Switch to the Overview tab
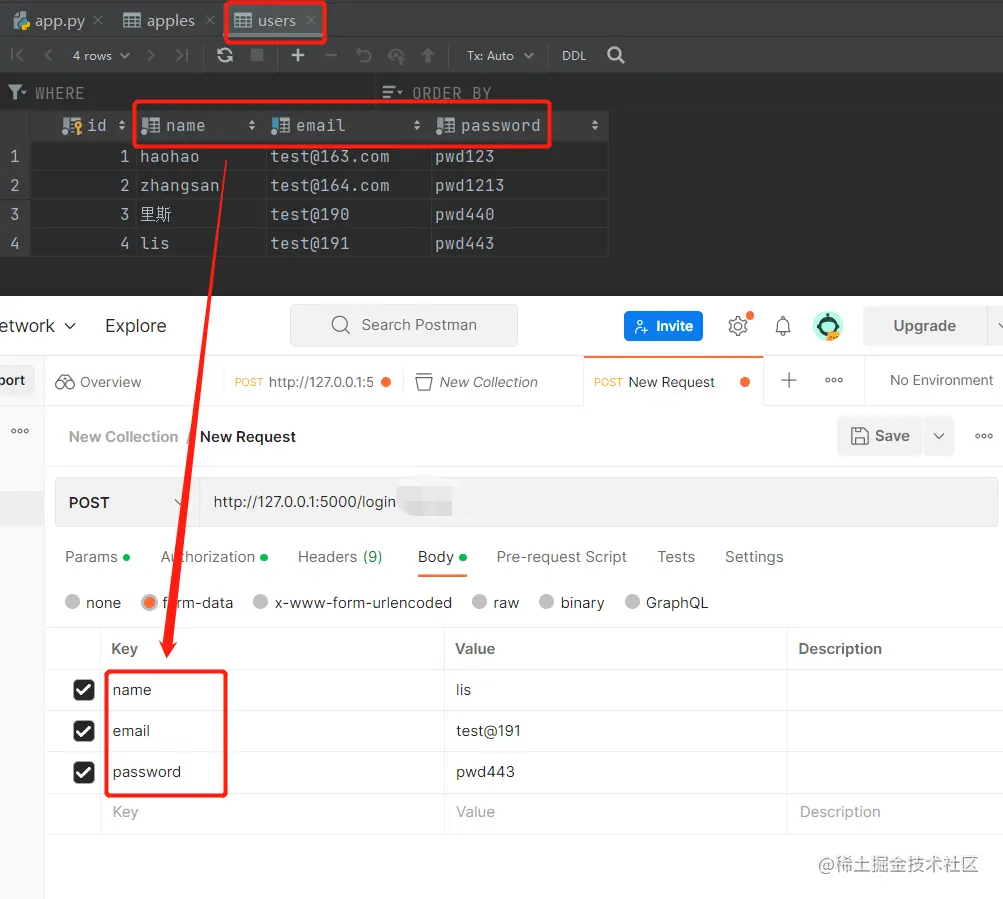The image size is (1003, 899). coord(98,382)
